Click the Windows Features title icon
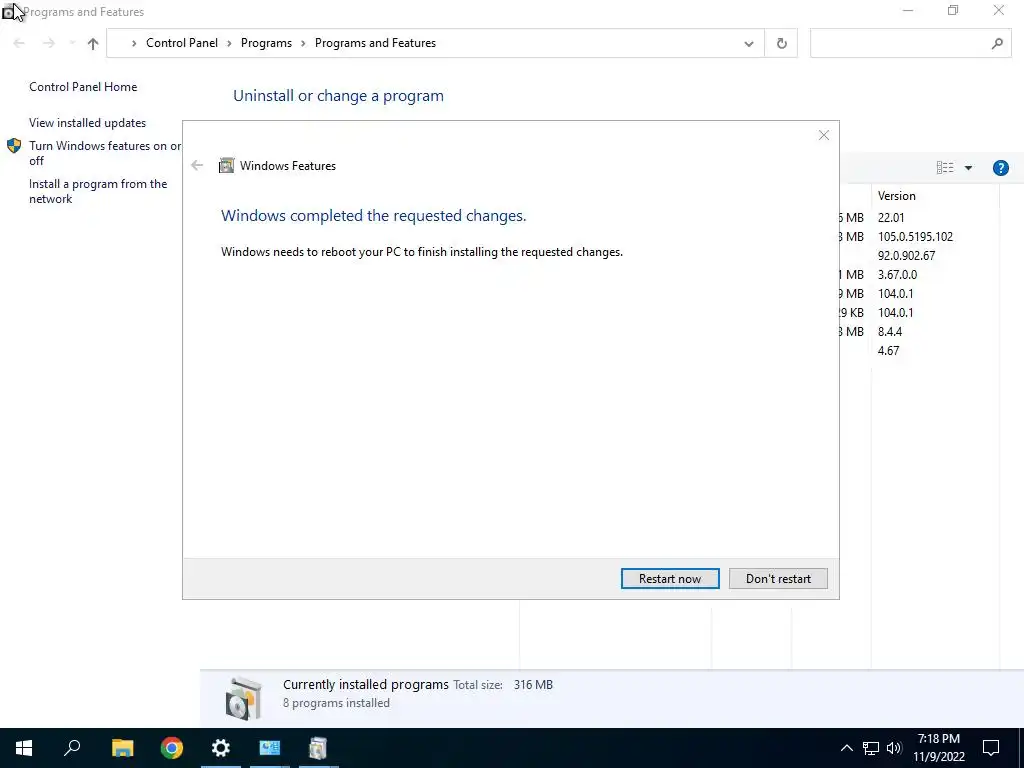The width and height of the screenshot is (1024, 768). (226, 165)
